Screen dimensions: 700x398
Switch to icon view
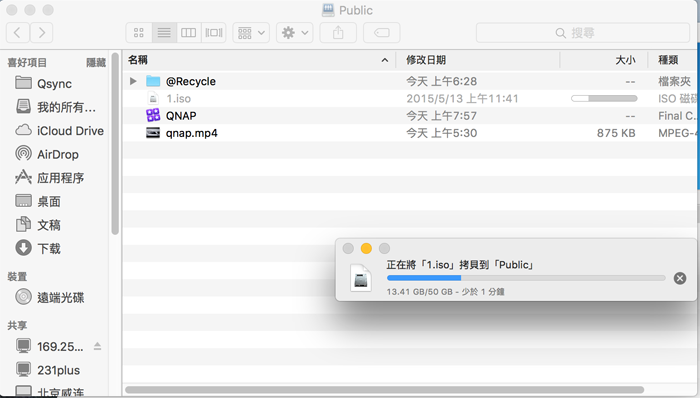tap(139, 33)
